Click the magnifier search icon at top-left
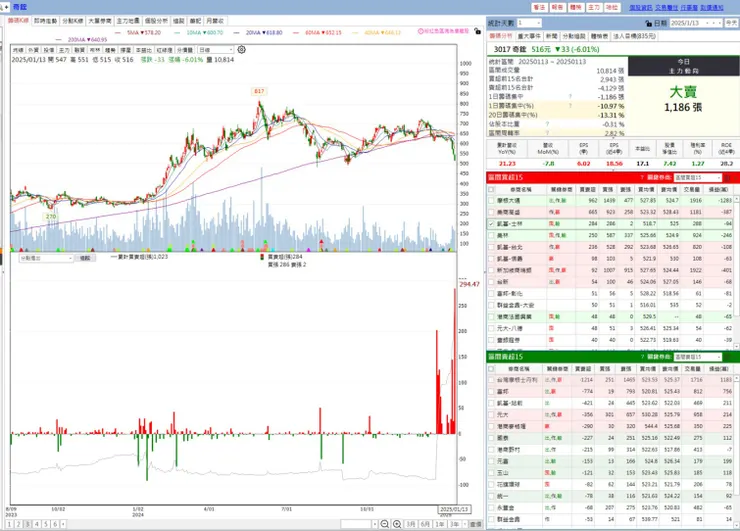This screenshot has width=740, height=531. coord(1,7)
